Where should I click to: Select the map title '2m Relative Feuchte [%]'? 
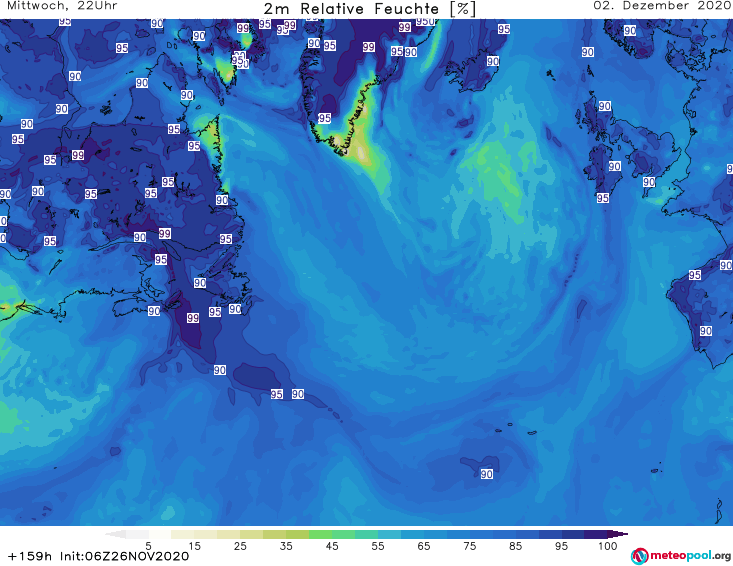pos(370,9)
